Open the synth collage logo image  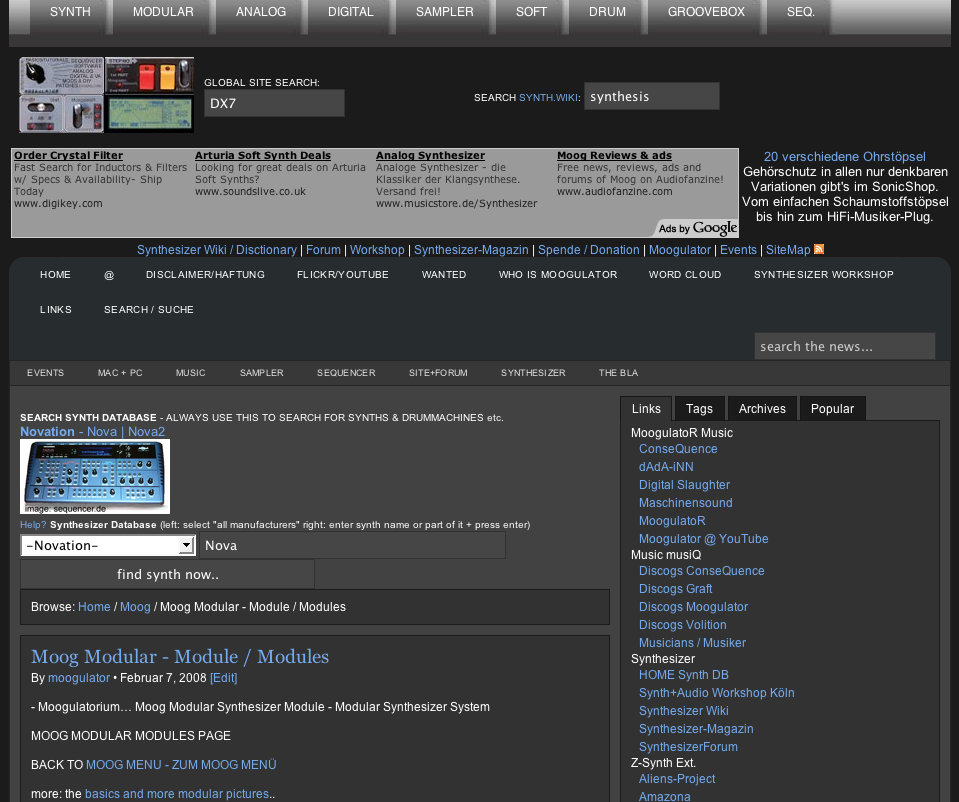(106, 95)
